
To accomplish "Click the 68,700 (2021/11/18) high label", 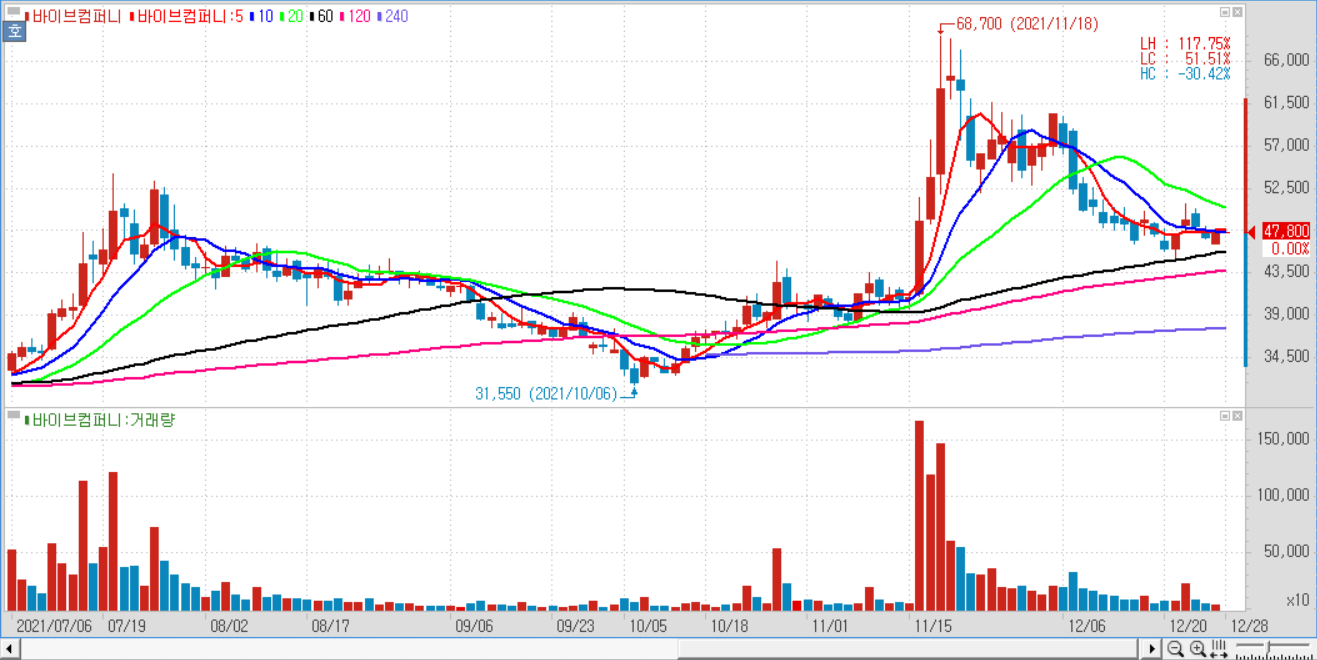I will (1027, 24).
